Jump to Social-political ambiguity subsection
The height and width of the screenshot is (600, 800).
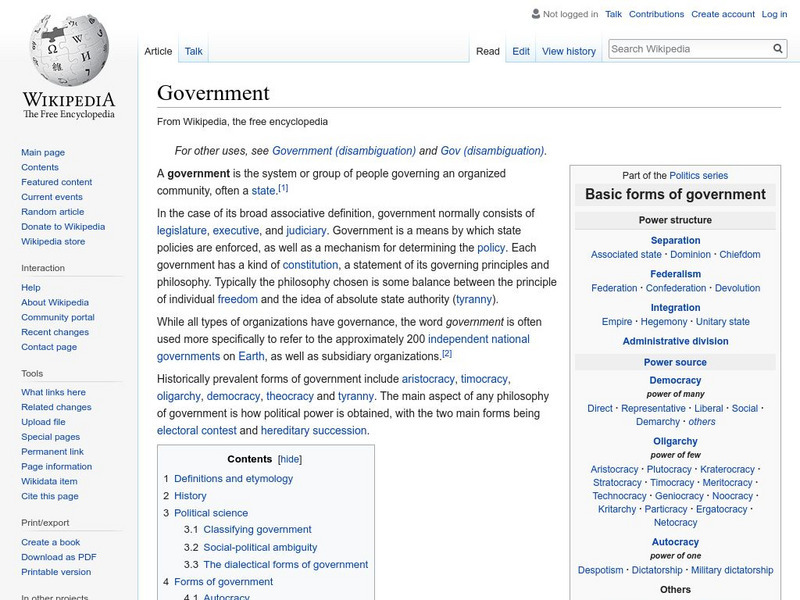260,547
